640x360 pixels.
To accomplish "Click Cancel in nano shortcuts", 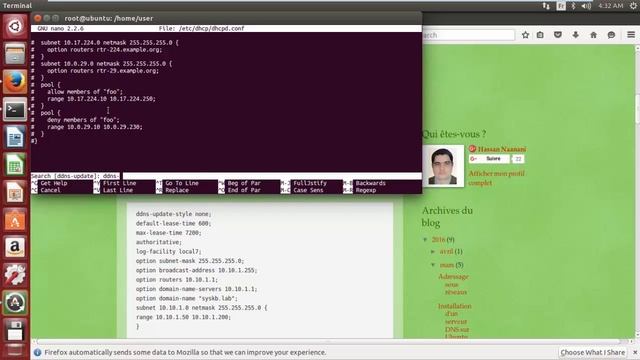I will click(x=50, y=190).
